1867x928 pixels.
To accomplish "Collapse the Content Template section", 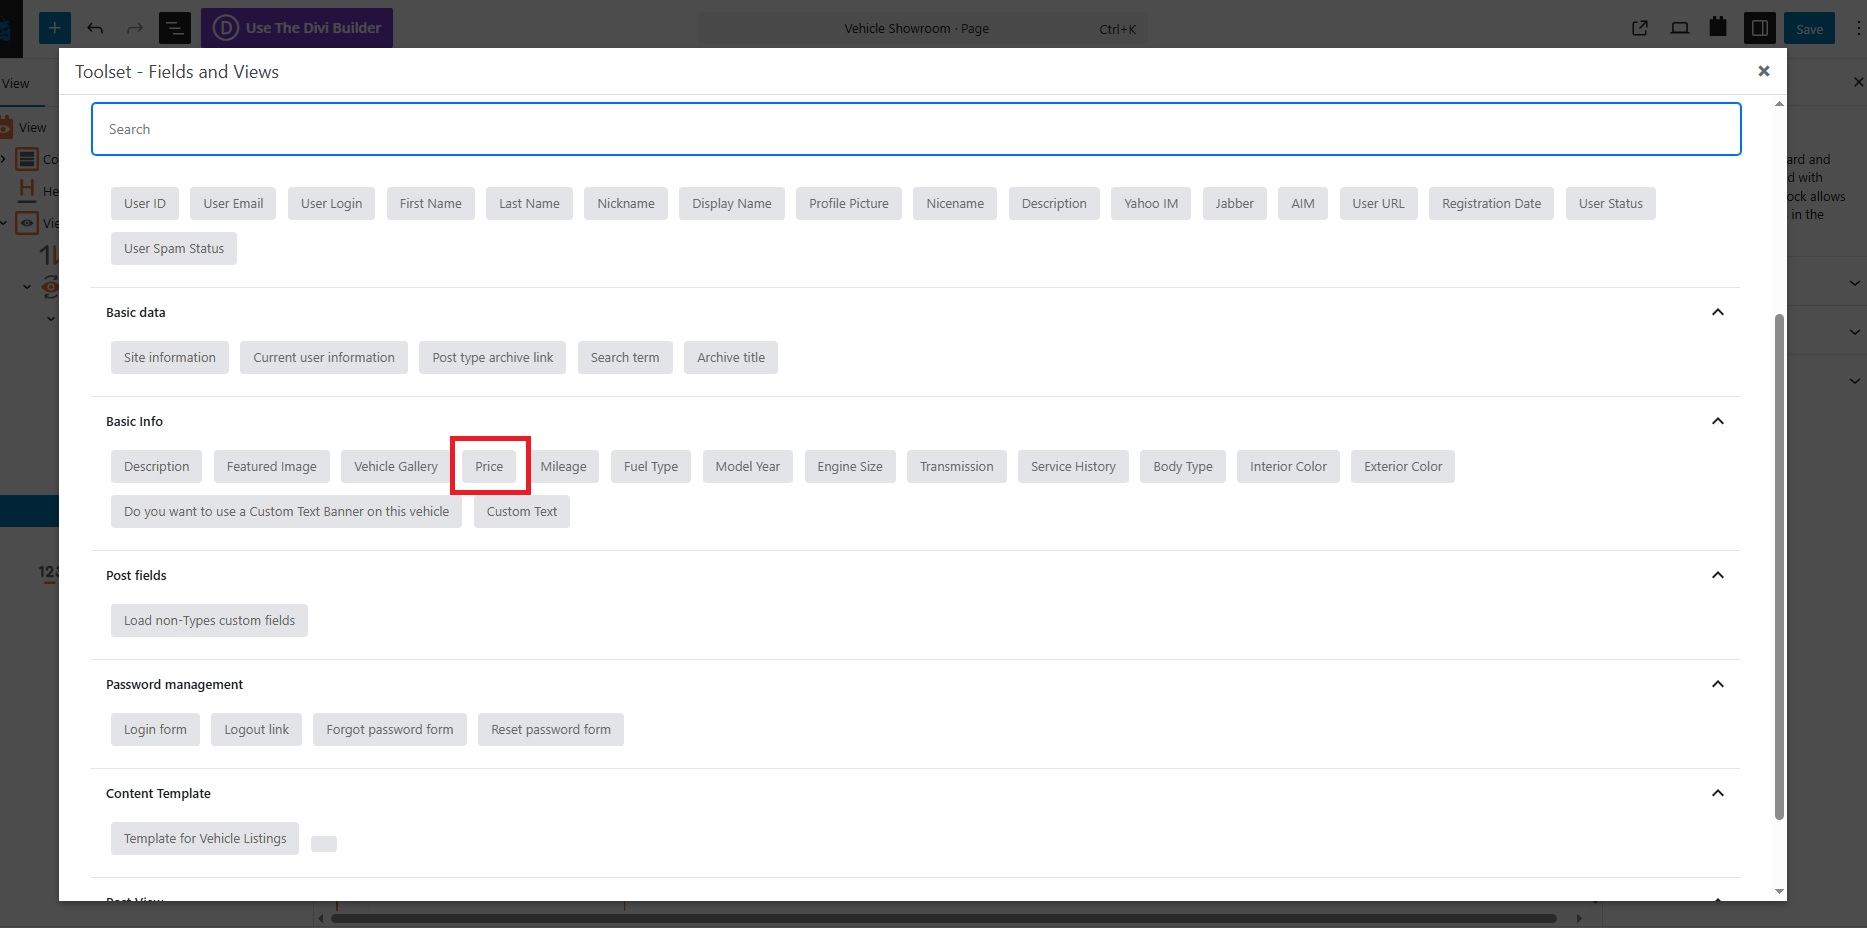I will coord(1718,793).
